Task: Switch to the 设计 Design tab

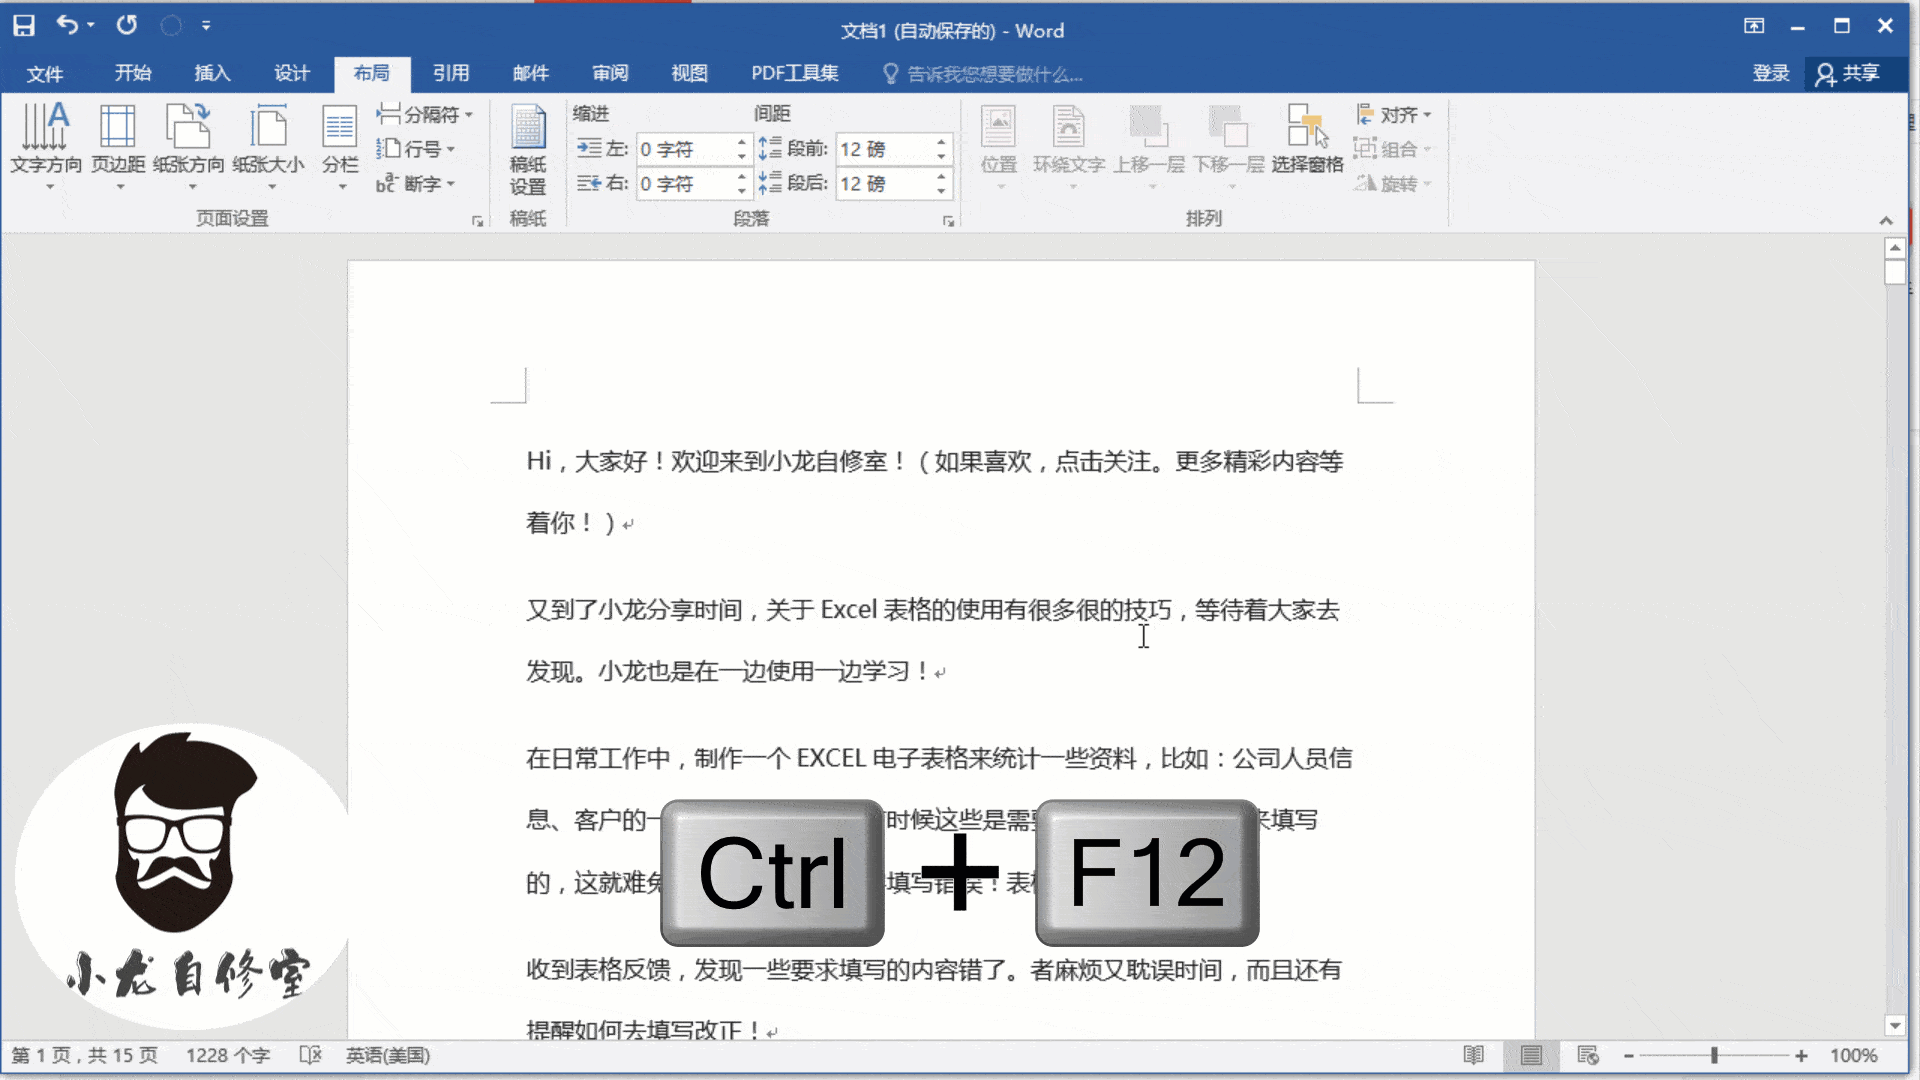Action: (x=292, y=74)
